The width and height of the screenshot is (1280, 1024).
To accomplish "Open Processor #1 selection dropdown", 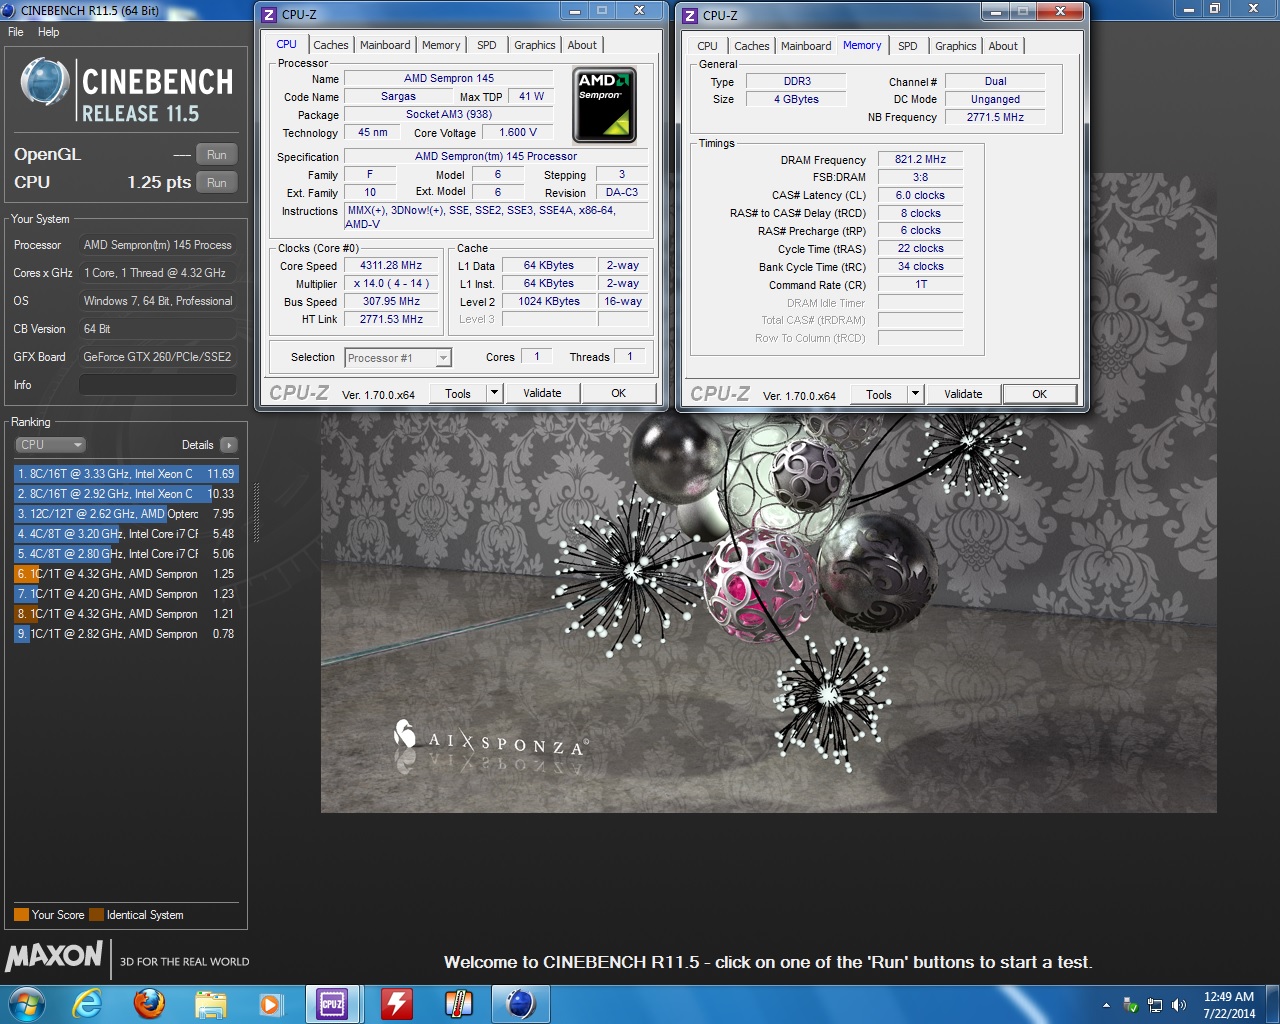I will pyautogui.click(x=398, y=358).
